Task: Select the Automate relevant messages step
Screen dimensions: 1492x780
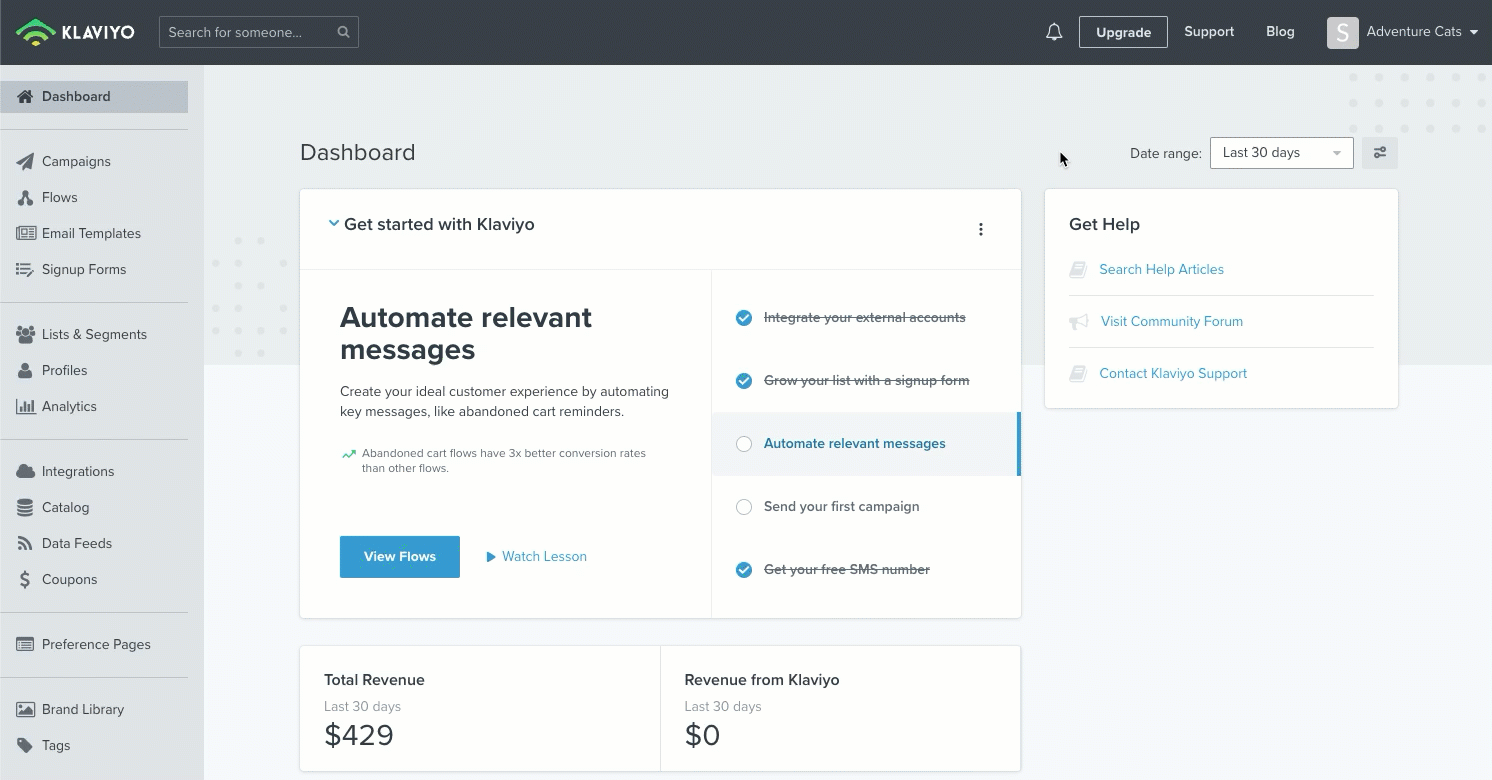Action: 866,444
